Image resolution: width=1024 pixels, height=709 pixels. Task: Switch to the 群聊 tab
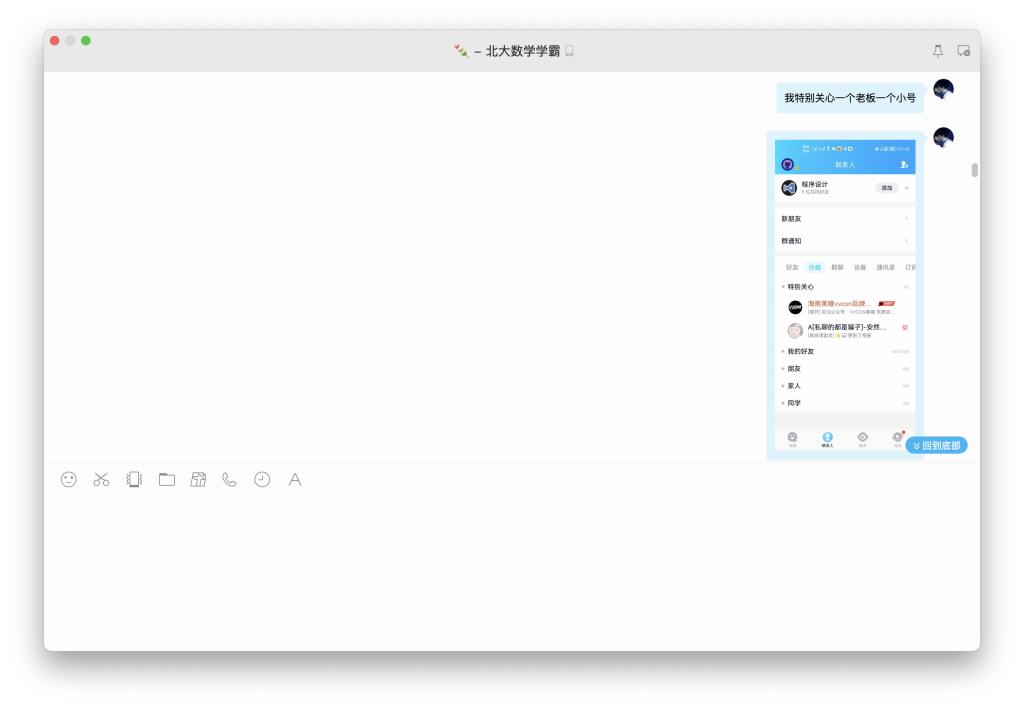[837, 267]
